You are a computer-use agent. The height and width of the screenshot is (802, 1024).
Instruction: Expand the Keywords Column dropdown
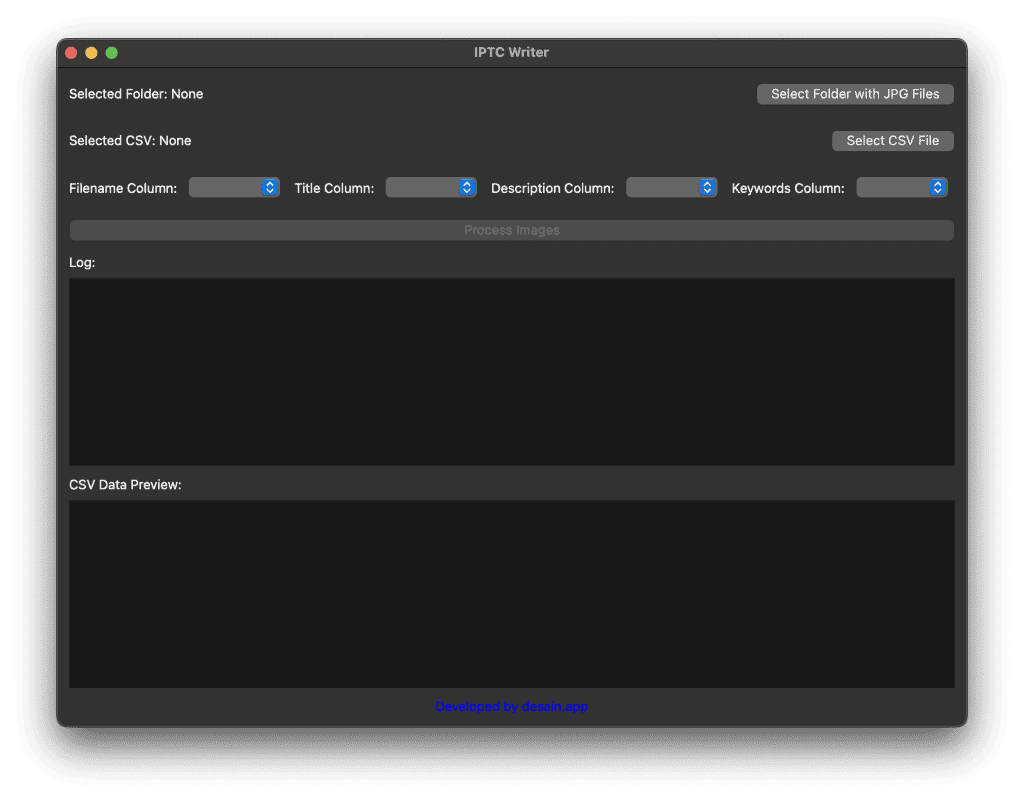[x=901, y=187]
